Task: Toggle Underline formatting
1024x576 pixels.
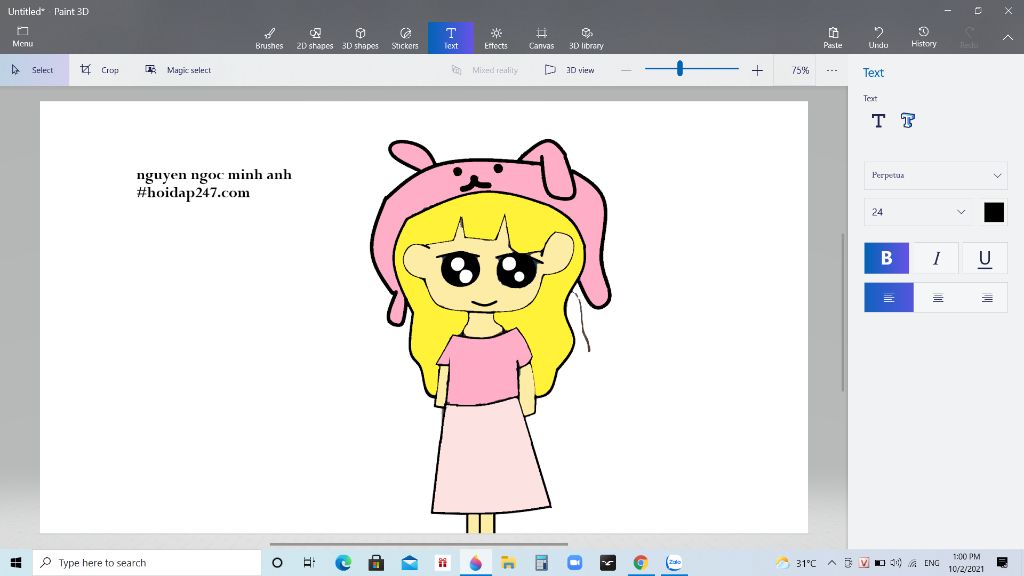Action: click(x=985, y=258)
